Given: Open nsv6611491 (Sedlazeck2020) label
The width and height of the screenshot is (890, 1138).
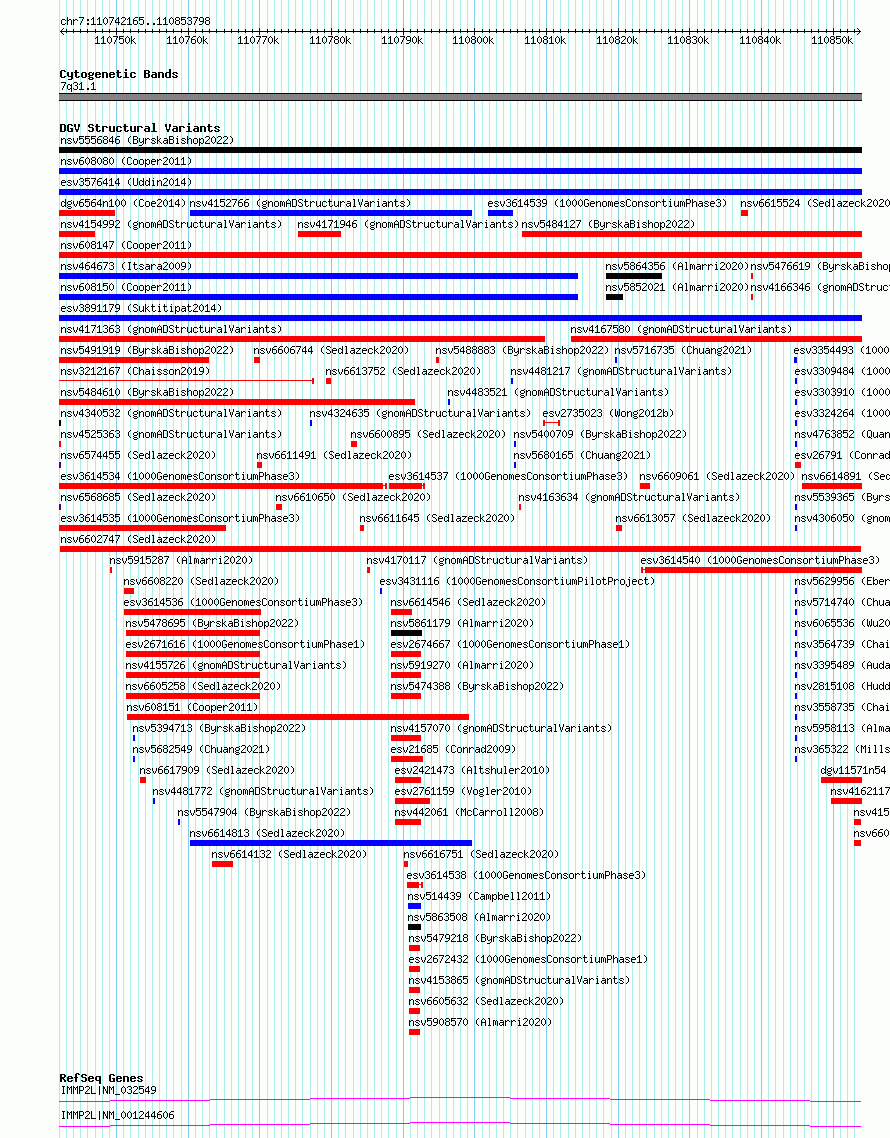Looking at the screenshot, I should pyautogui.click(x=334, y=456).
